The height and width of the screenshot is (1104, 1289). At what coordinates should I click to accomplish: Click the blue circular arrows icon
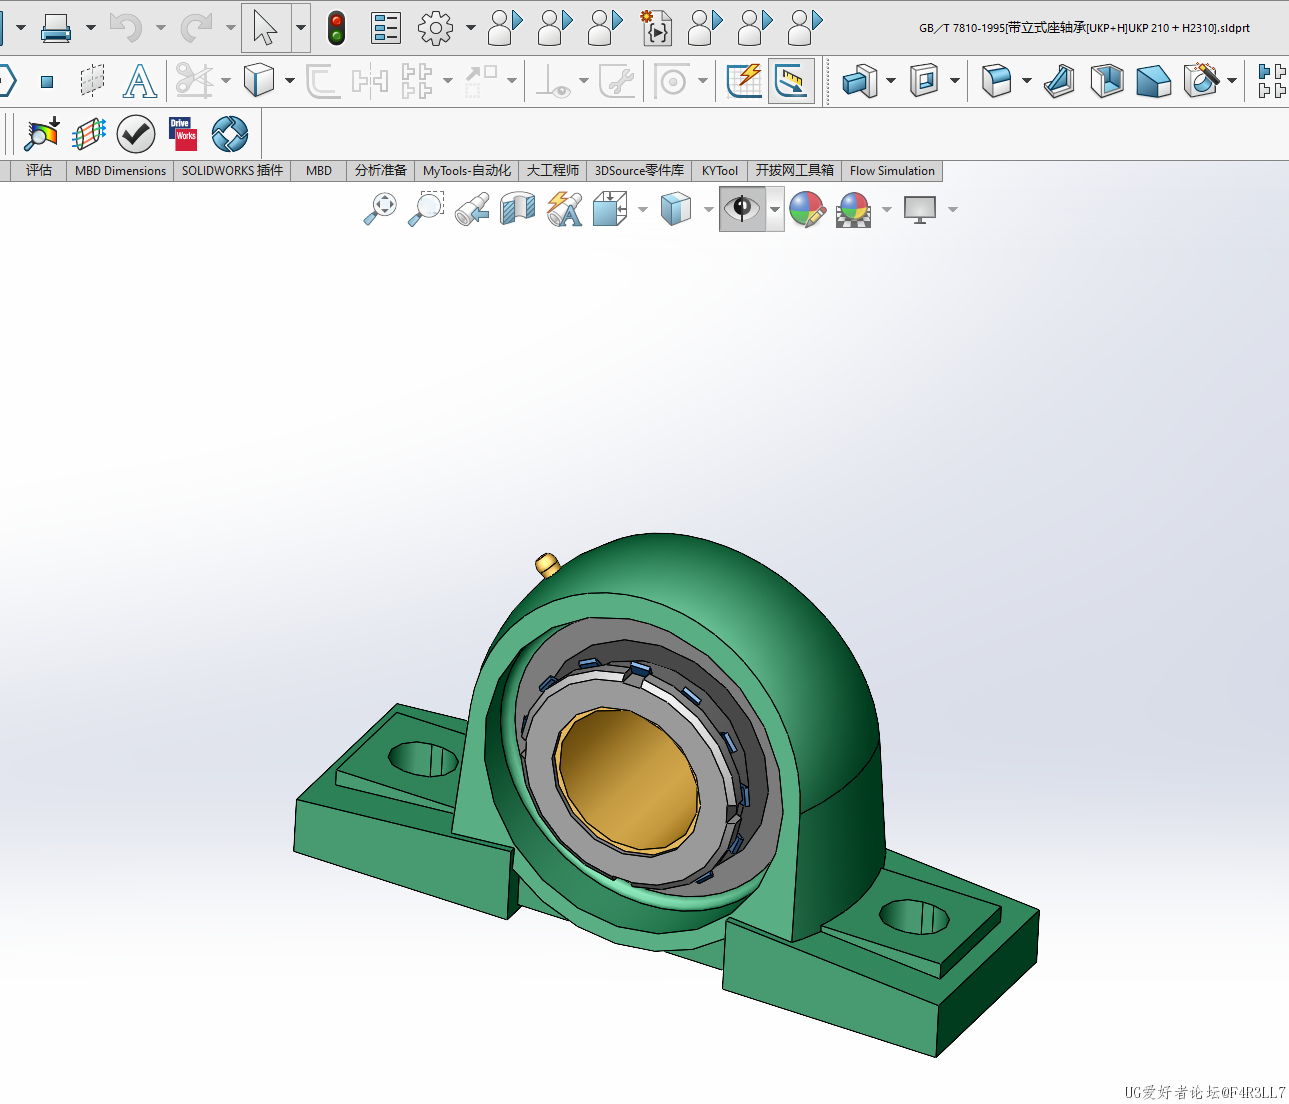tap(230, 134)
